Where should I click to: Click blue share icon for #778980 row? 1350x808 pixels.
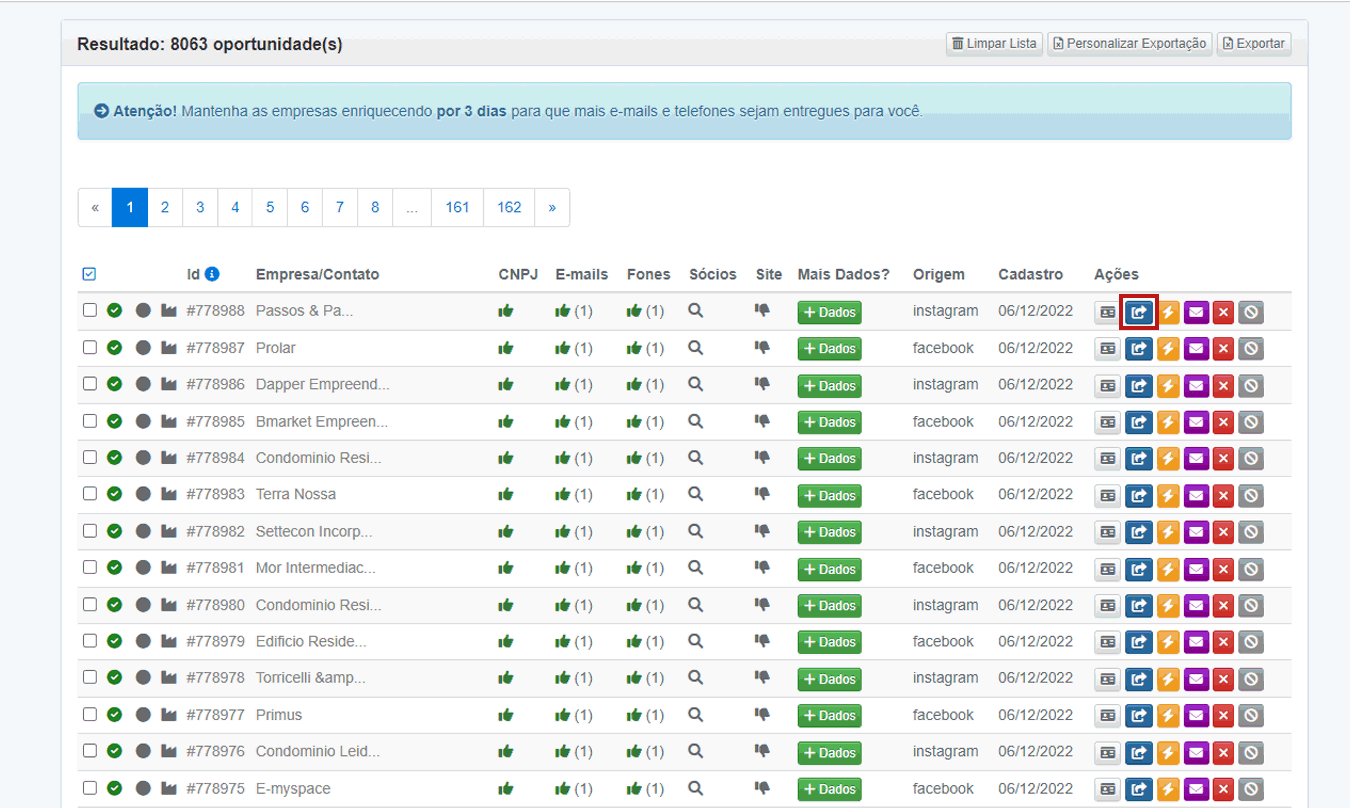click(x=1139, y=606)
